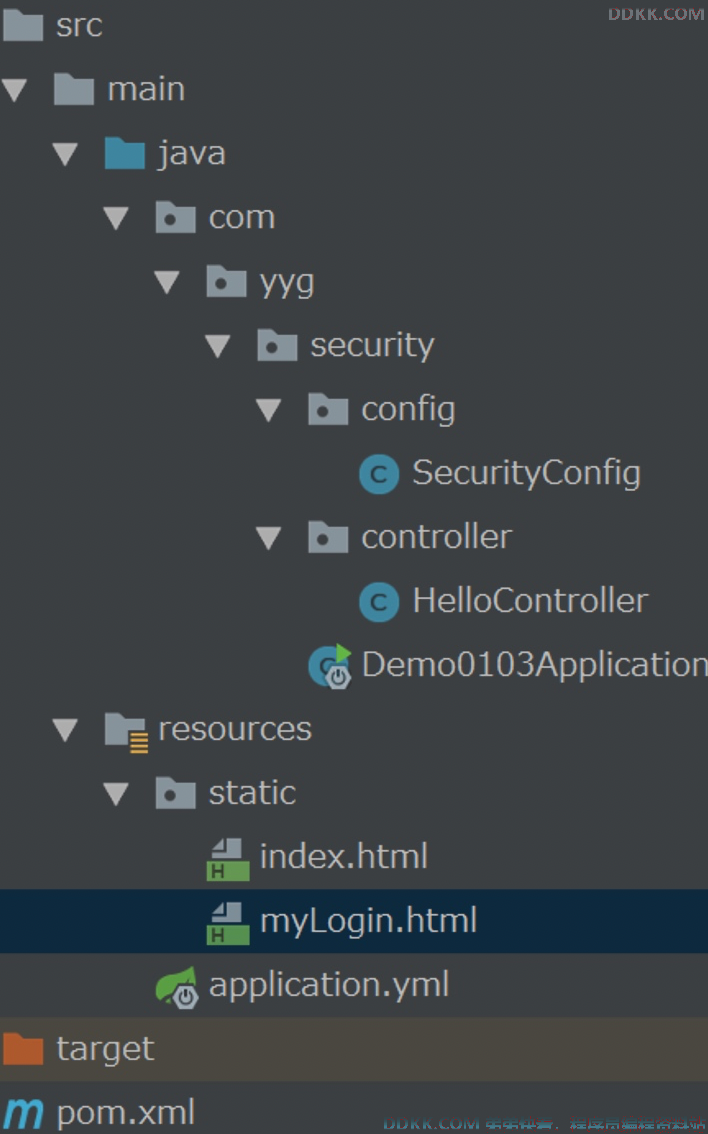Click the application.yml Spring leaf icon

pos(177,987)
